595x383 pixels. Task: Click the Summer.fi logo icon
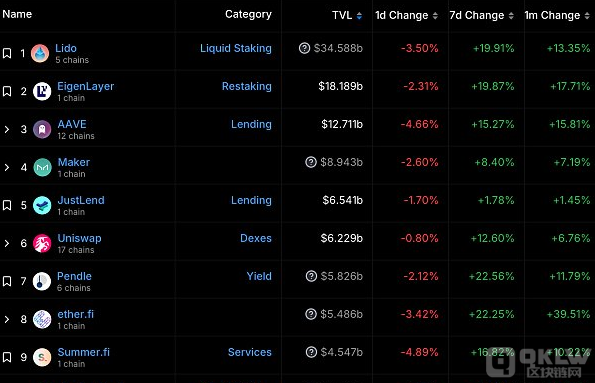pos(42,357)
